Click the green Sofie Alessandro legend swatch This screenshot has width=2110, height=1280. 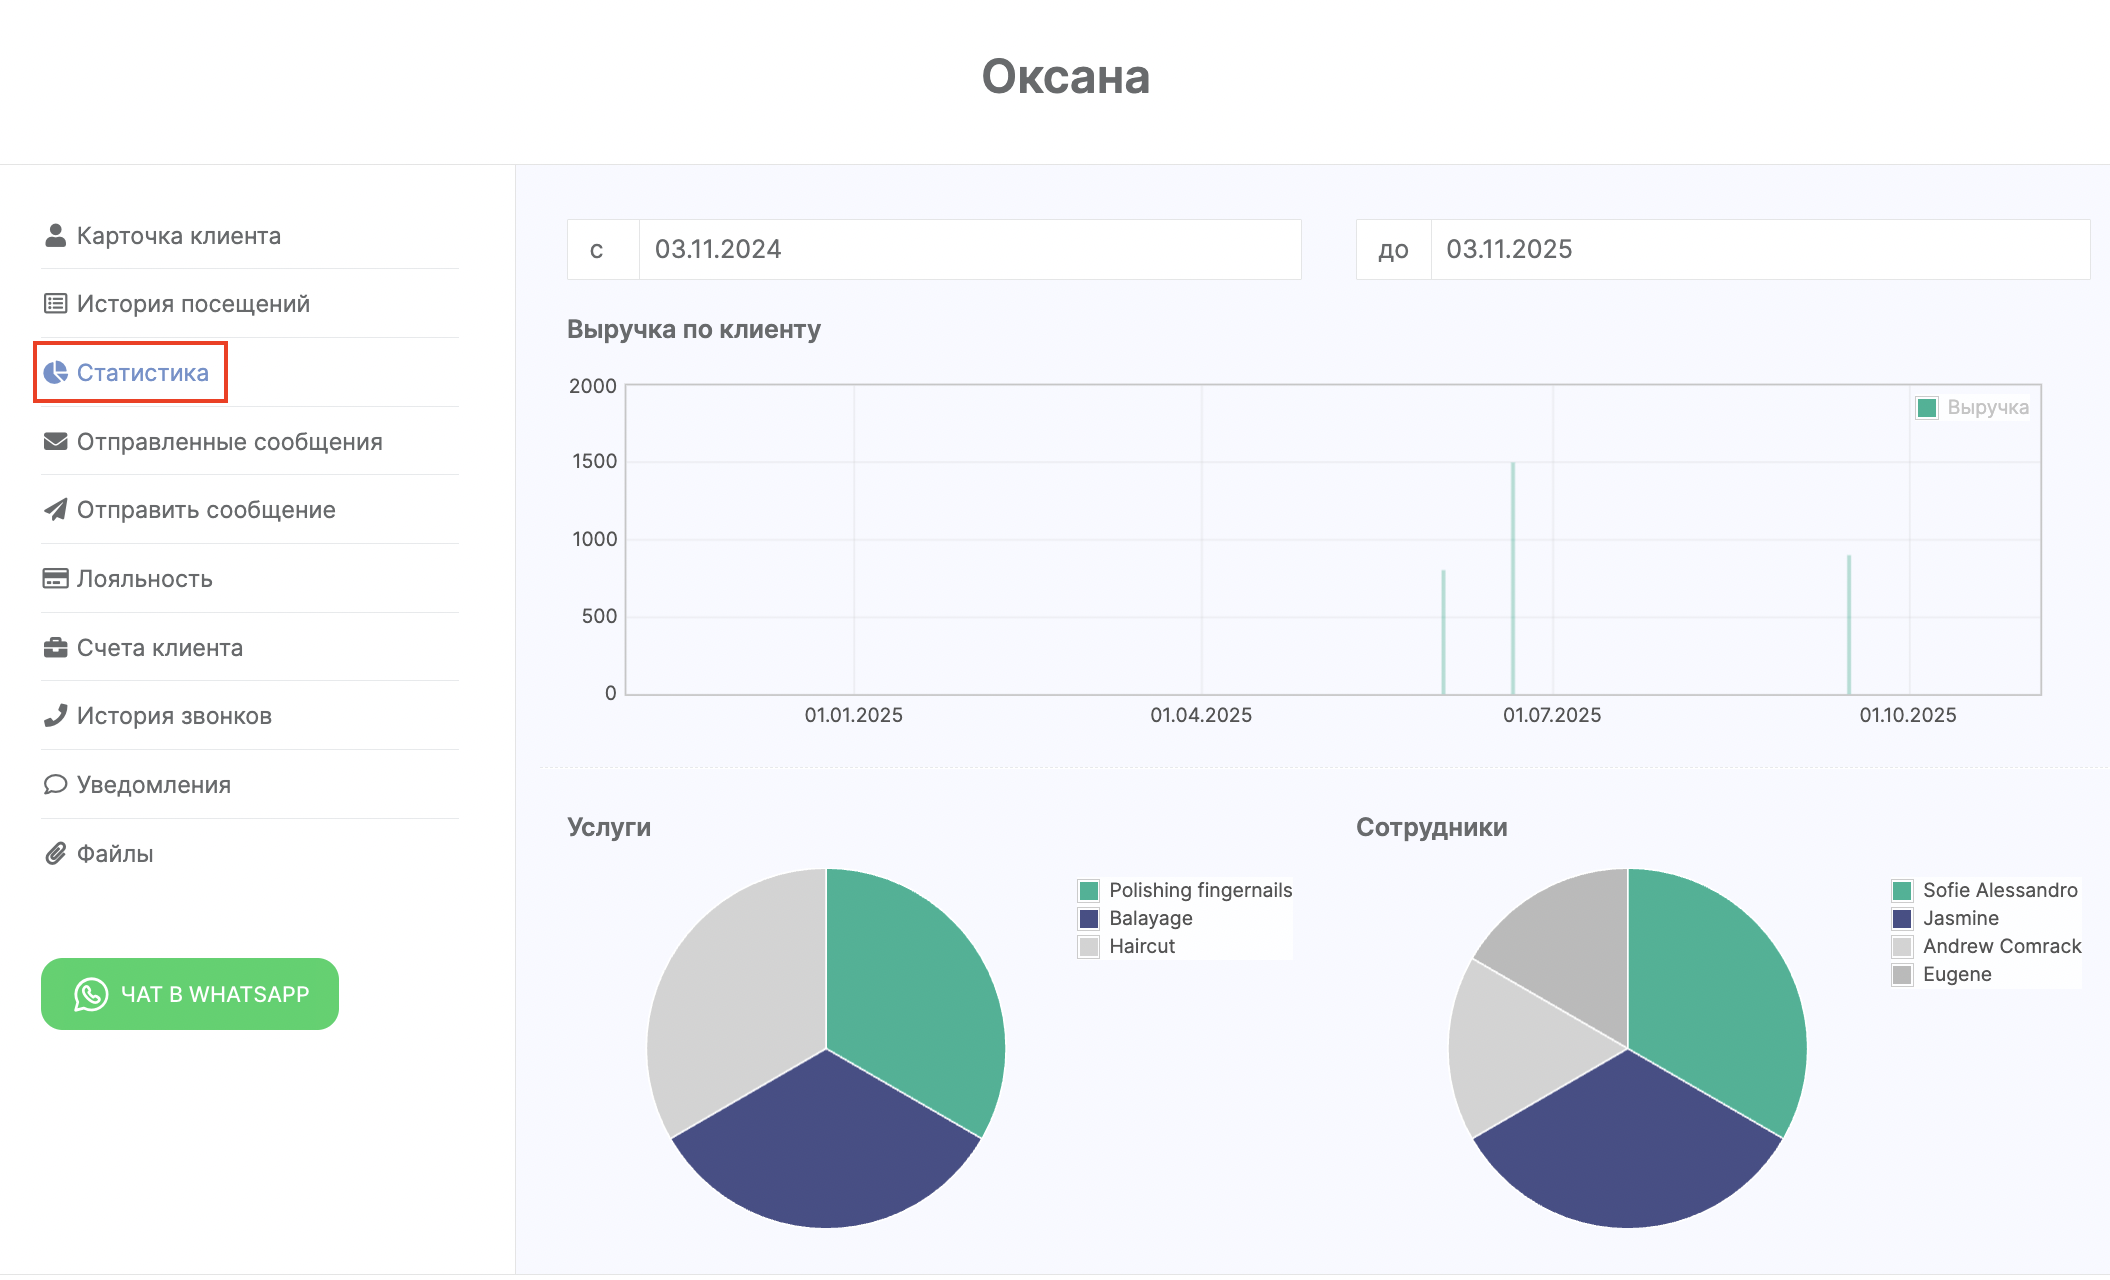click(x=1902, y=890)
